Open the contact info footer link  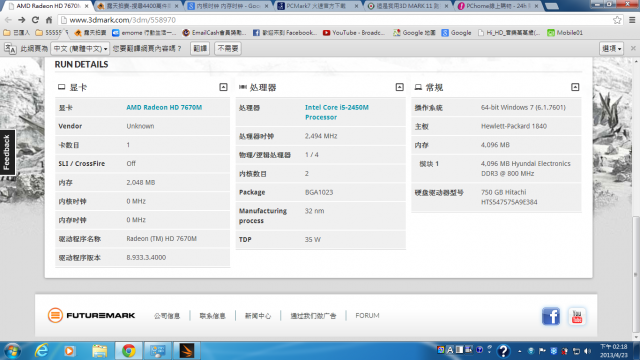pos(212,316)
